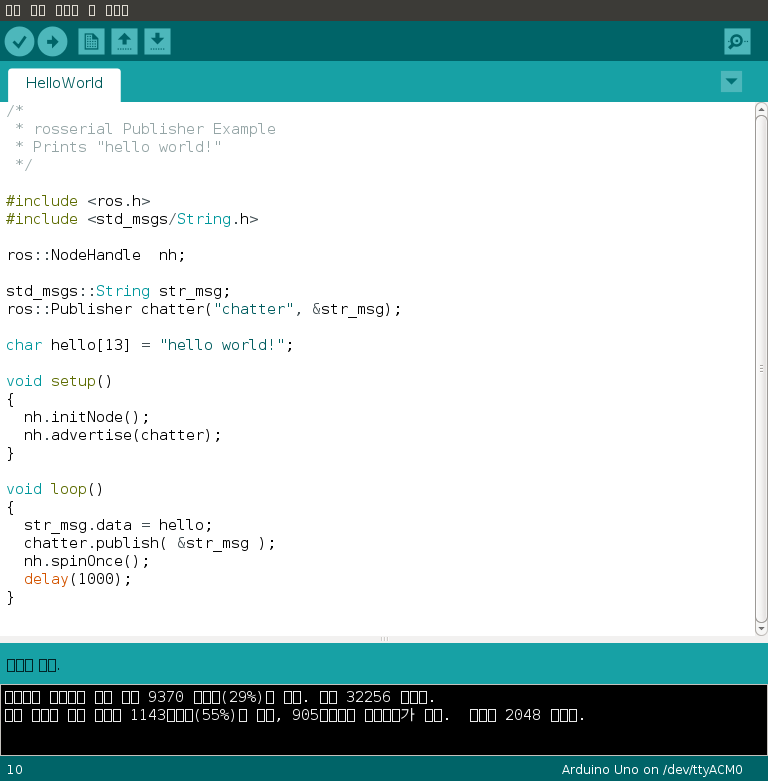The width and height of the screenshot is (768, 781).
Task: Click the comment 'Prints "hello world!"'
Action: 127,147
